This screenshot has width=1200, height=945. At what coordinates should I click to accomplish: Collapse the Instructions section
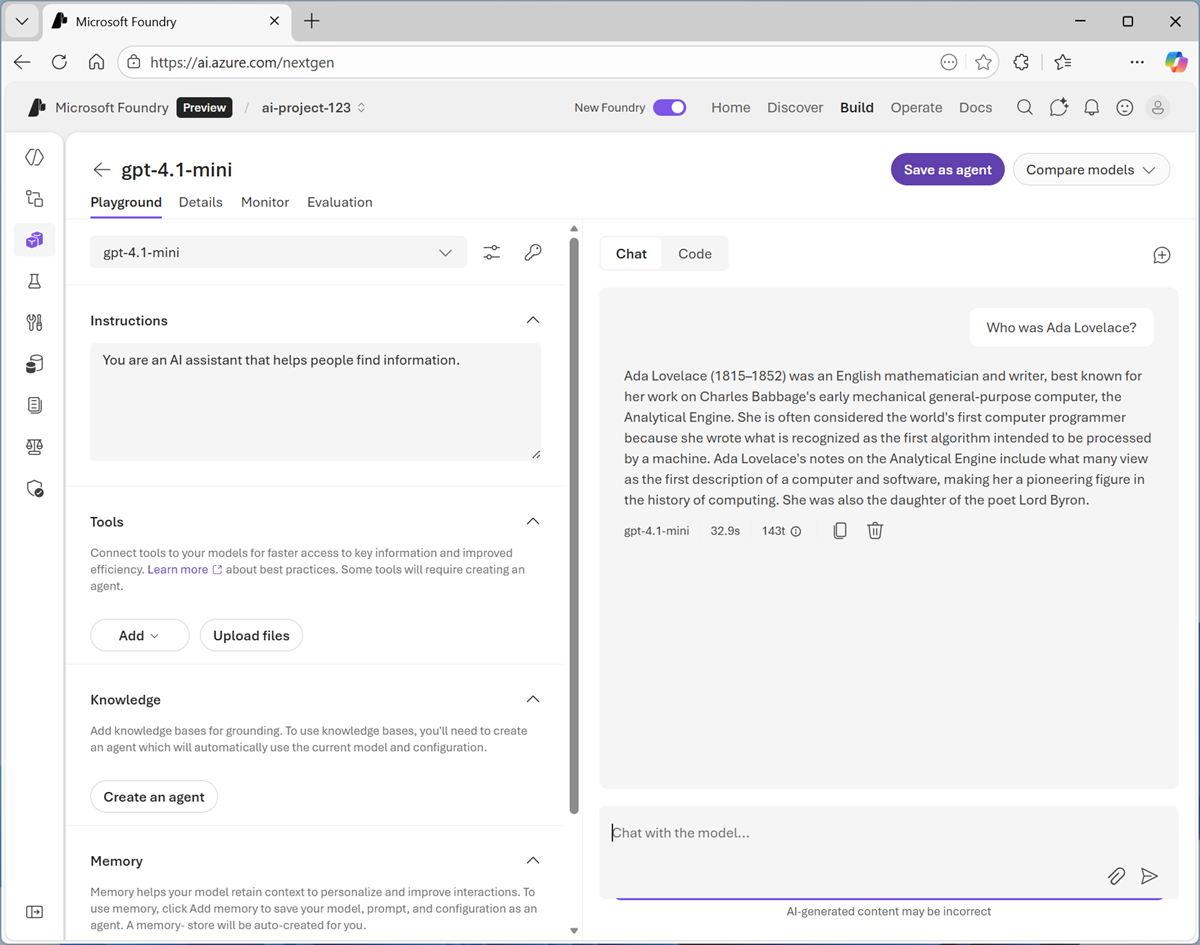click(533, 320)
